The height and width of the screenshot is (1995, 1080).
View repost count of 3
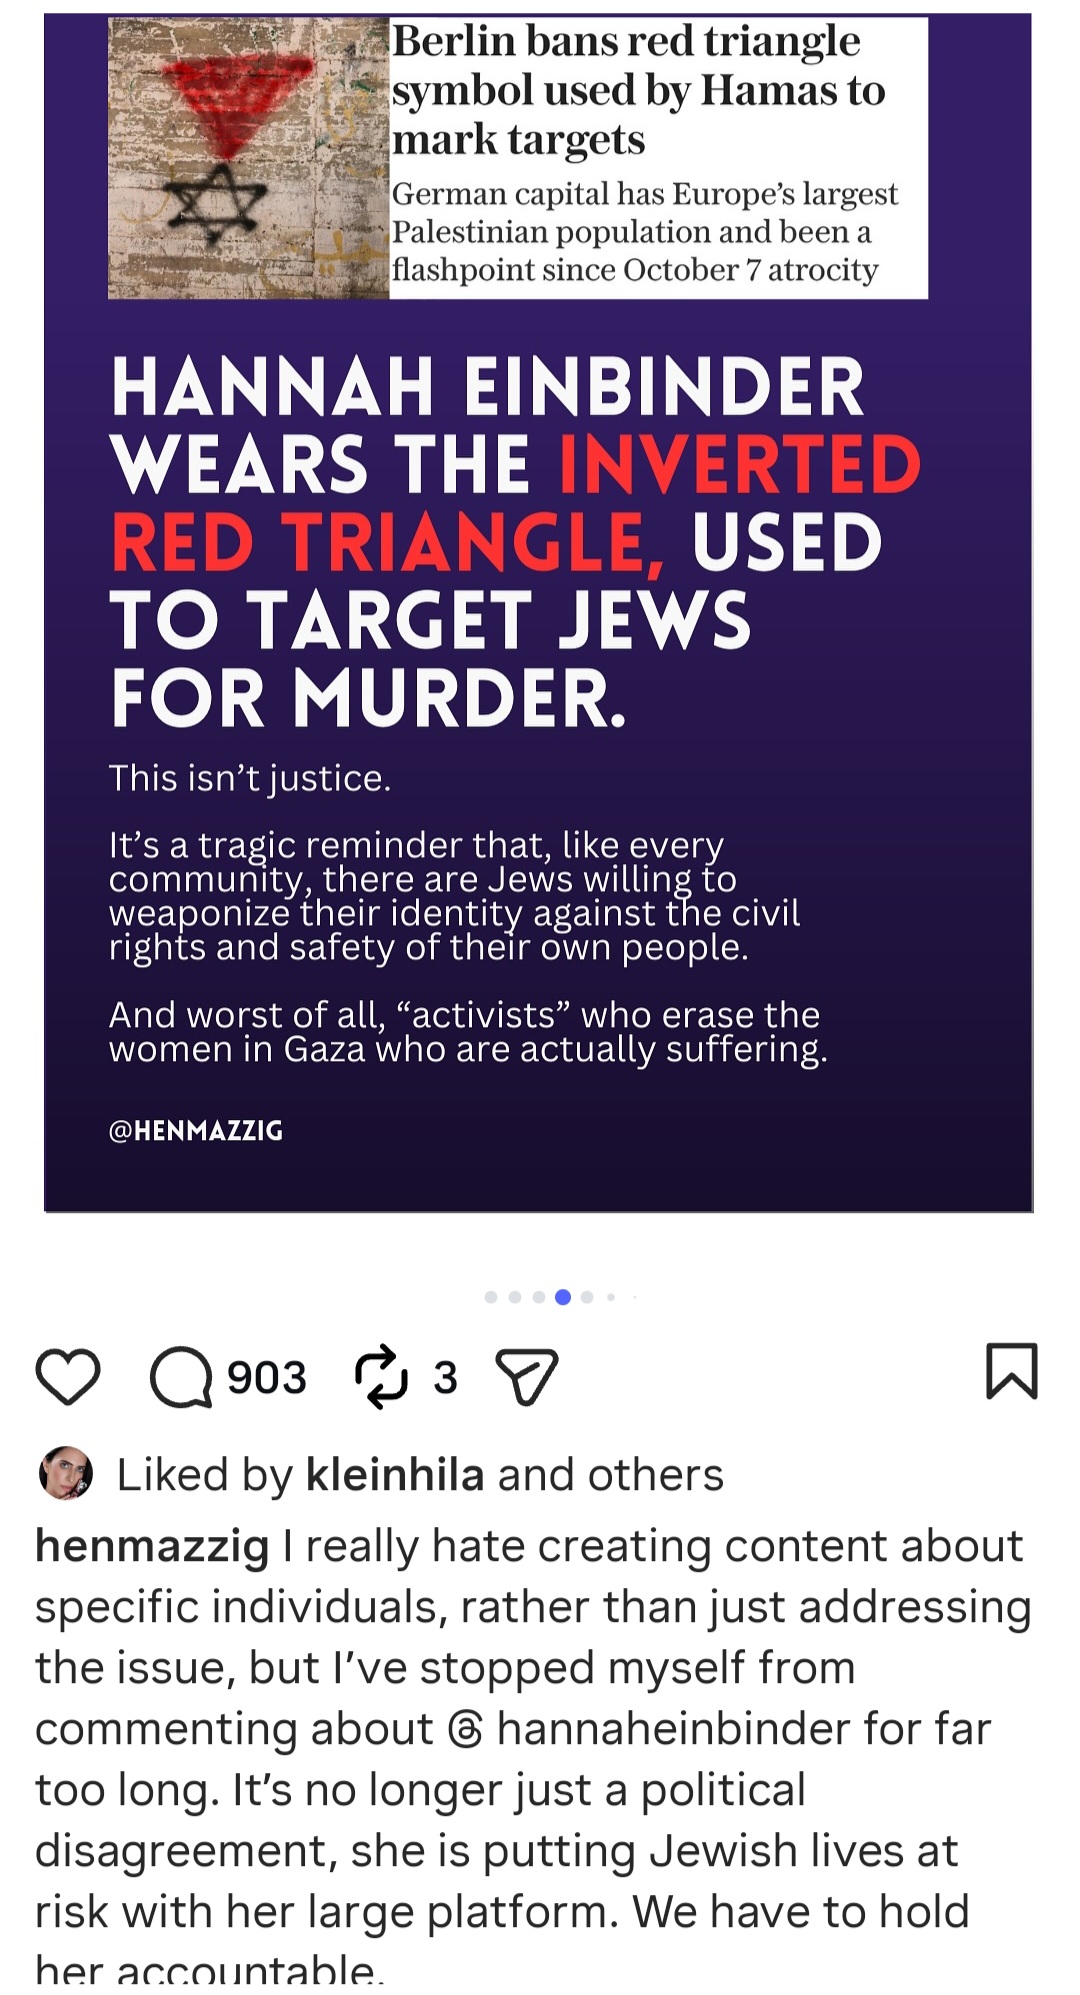445,1377
